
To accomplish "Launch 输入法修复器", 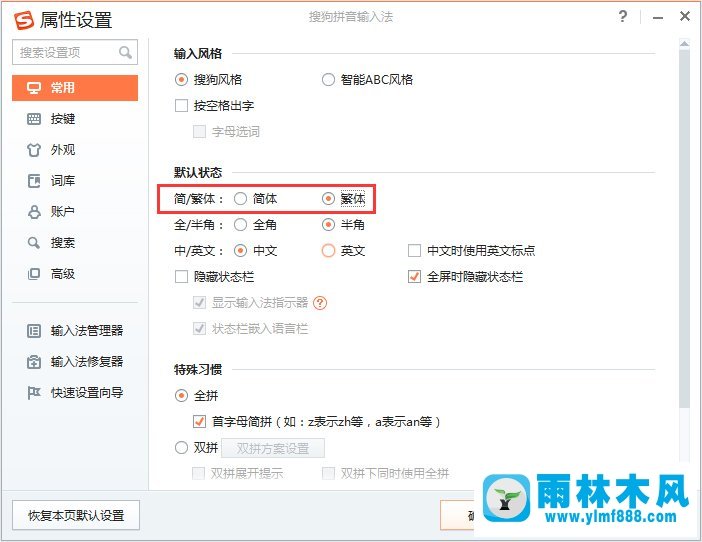I will point(75,362).
